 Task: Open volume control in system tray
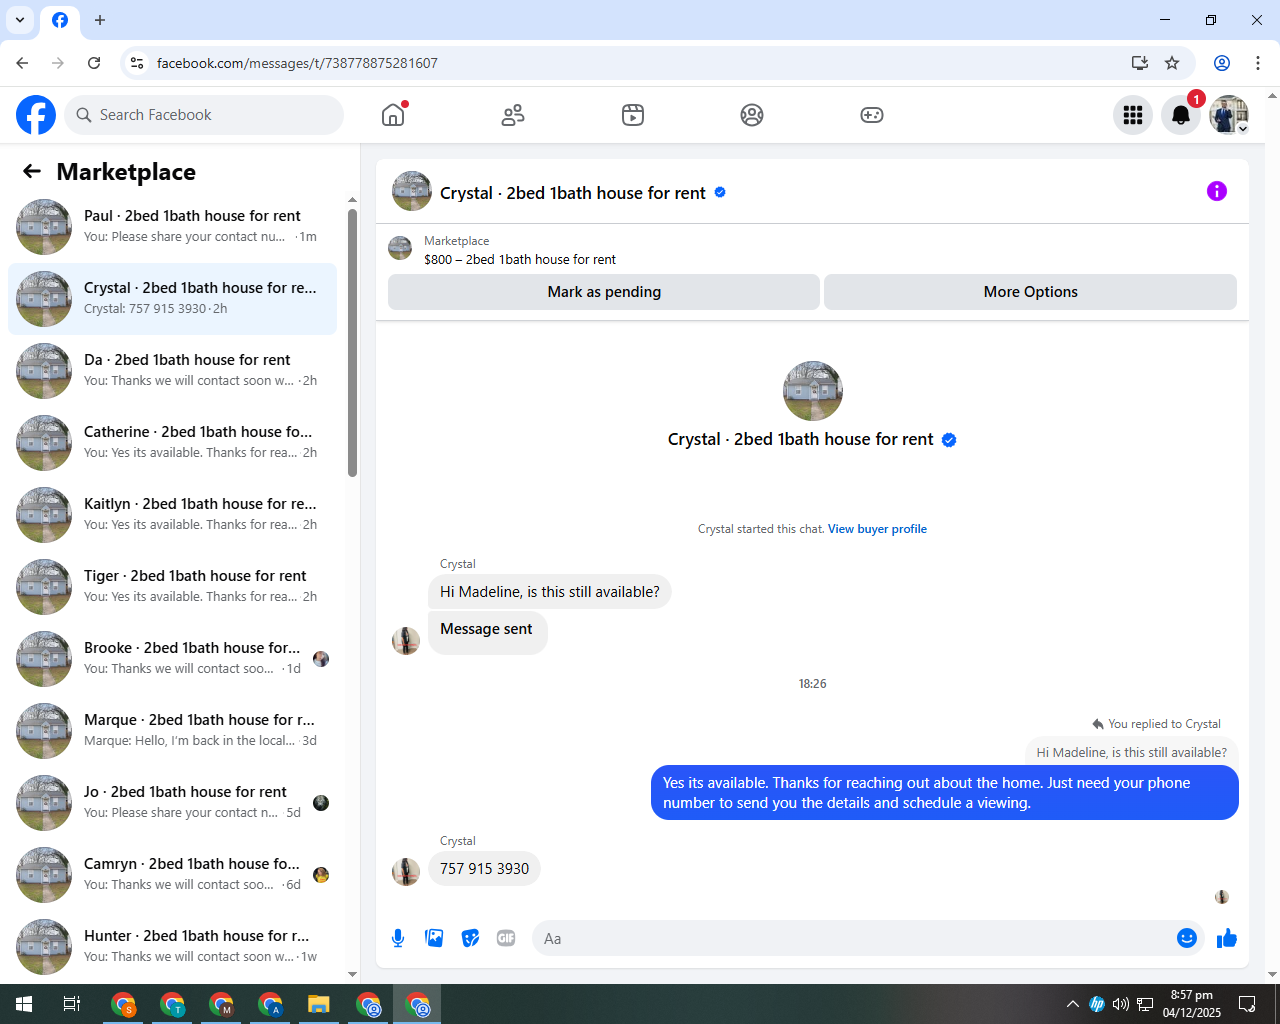coord(1121,1004)
